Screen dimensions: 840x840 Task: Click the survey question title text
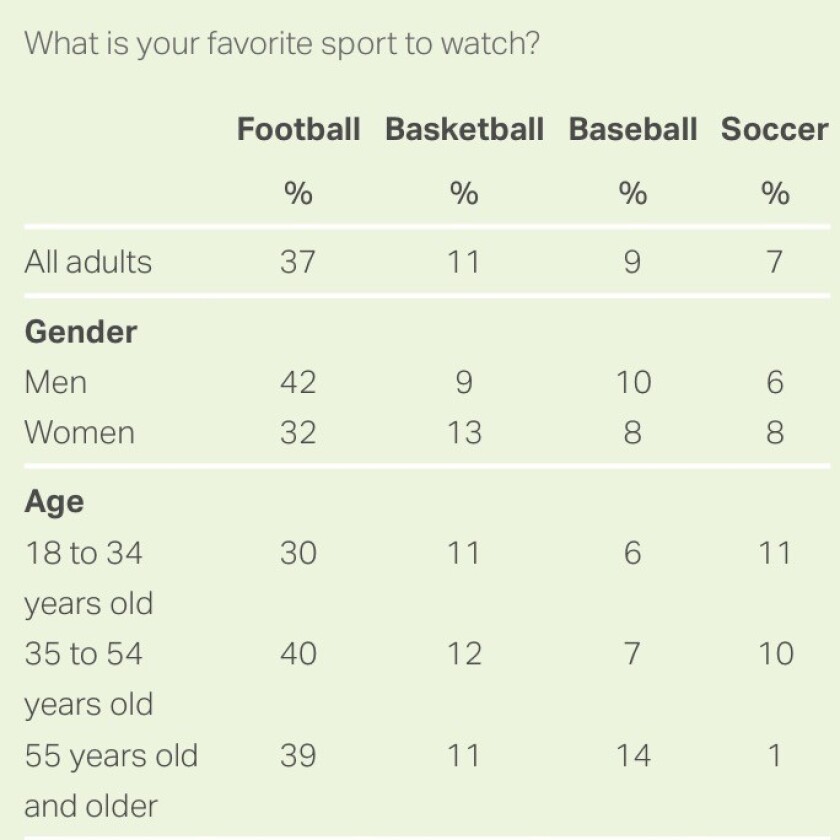coord(282,44)
